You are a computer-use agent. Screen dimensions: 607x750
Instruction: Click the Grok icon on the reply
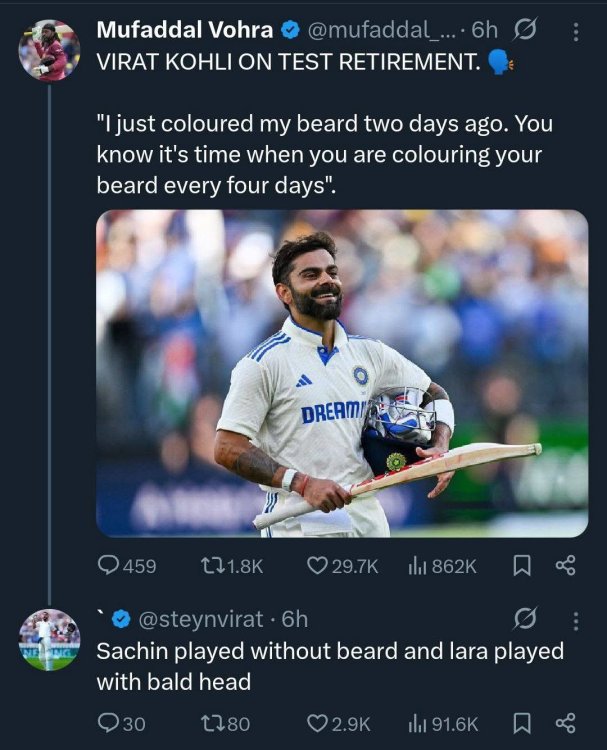(x=525, y=619)
